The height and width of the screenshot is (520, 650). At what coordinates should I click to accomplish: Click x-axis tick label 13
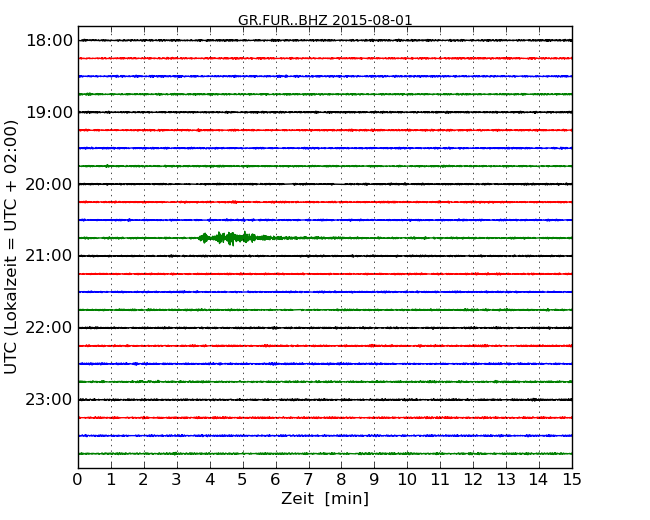506,479
